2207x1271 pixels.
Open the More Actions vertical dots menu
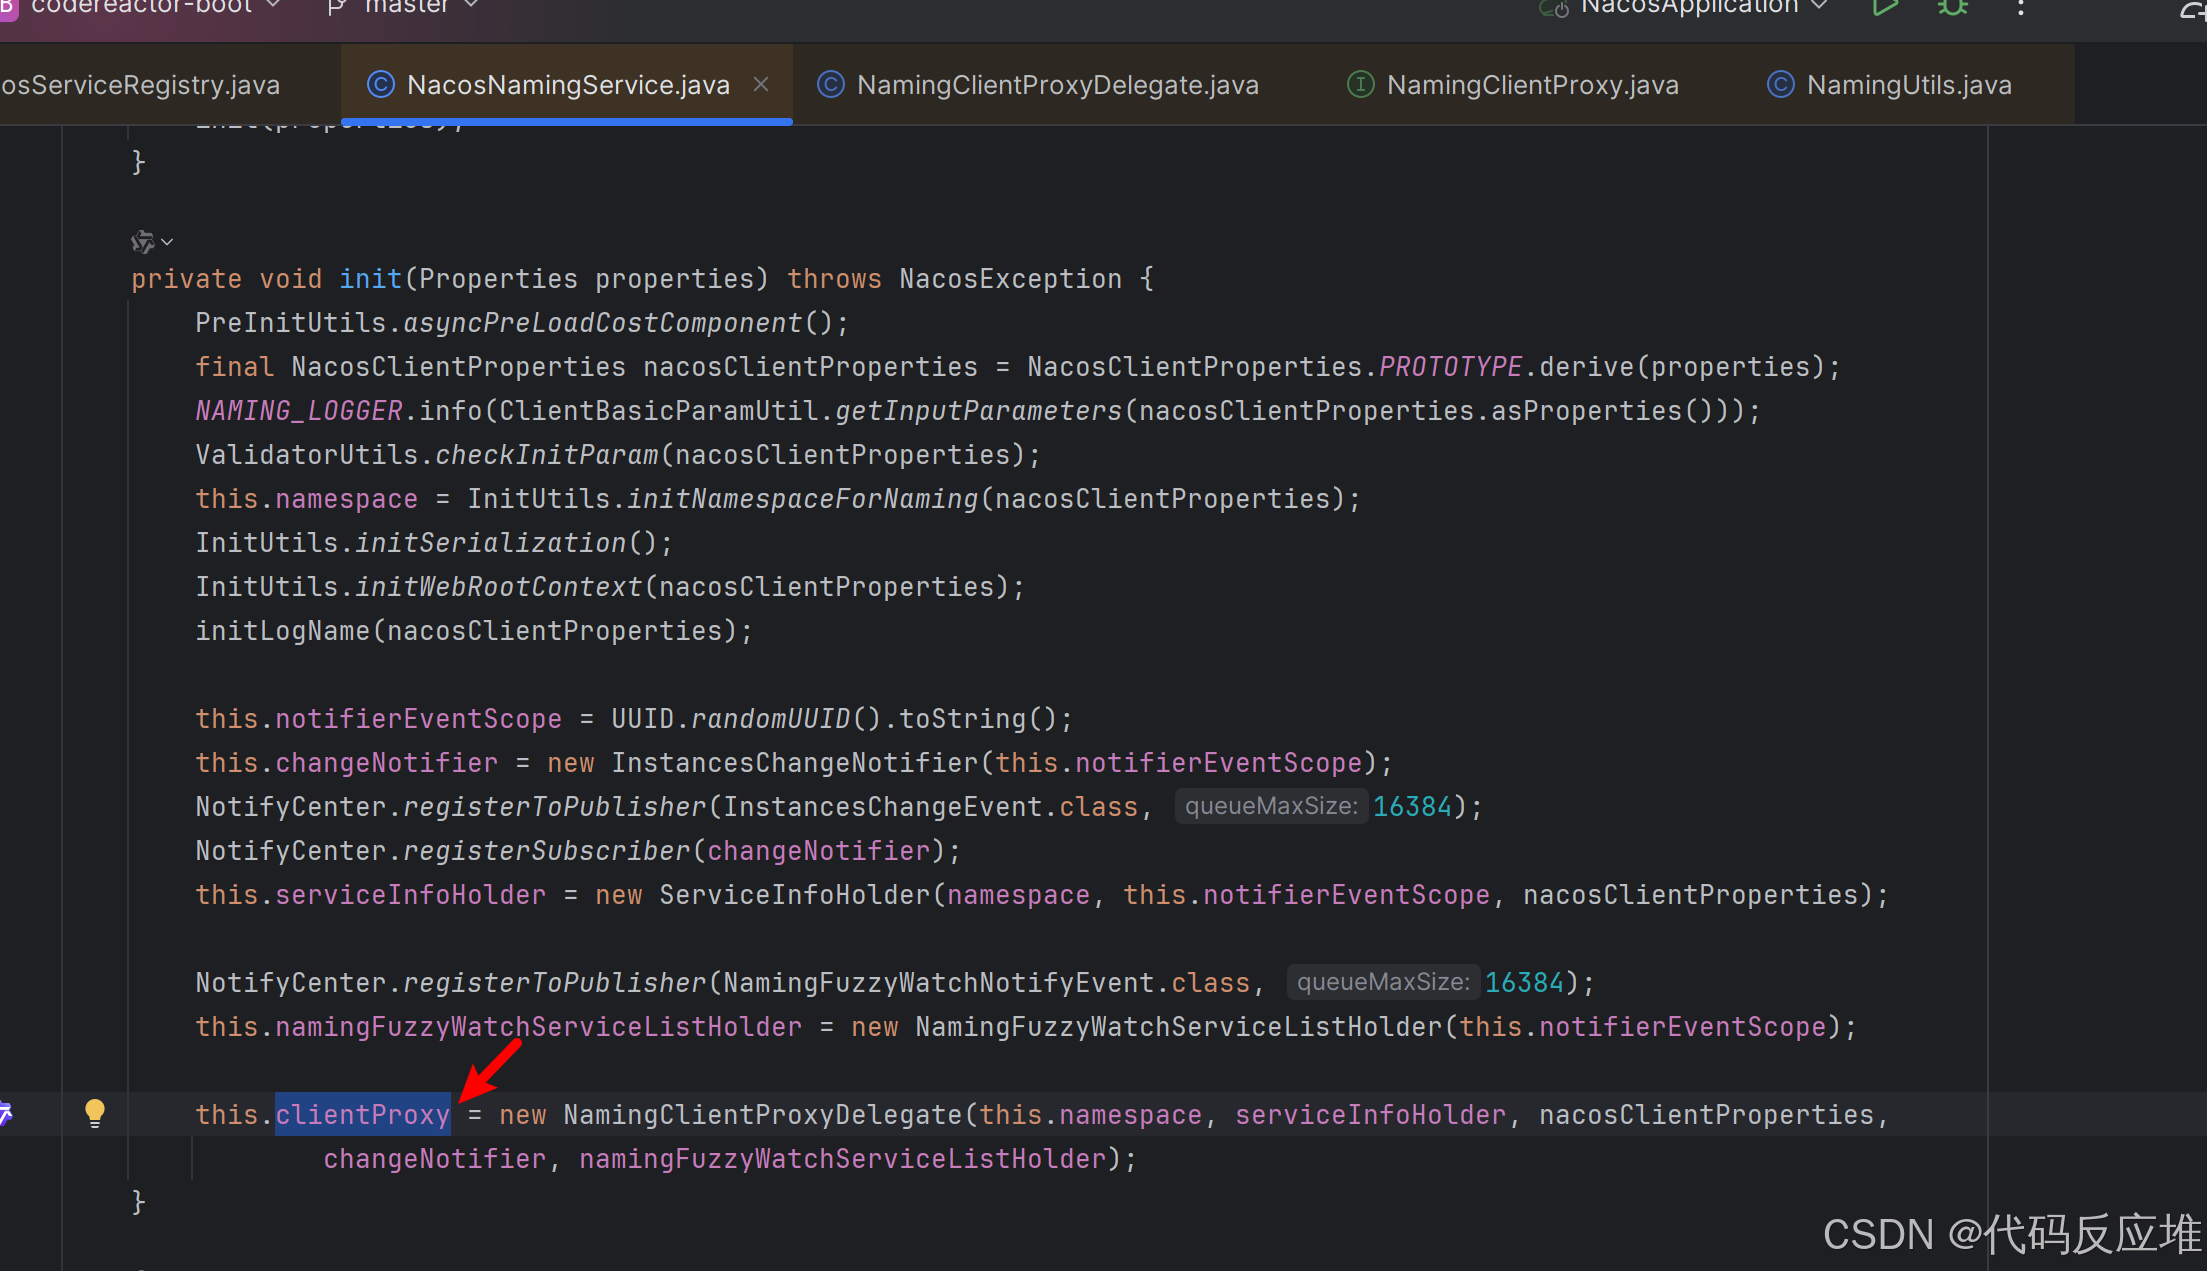[2021, 8]
